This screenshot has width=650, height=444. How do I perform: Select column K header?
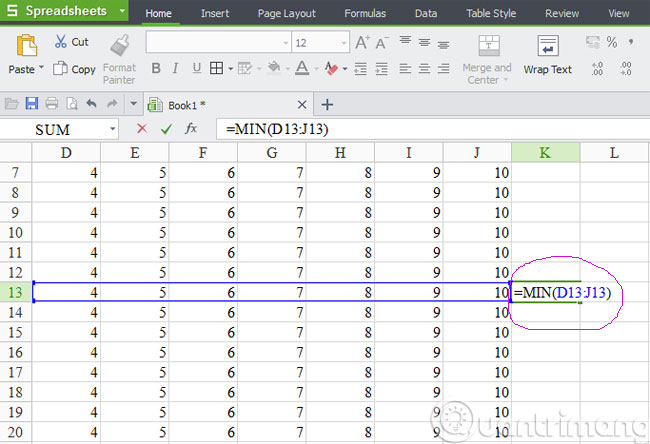pos(546,153)
